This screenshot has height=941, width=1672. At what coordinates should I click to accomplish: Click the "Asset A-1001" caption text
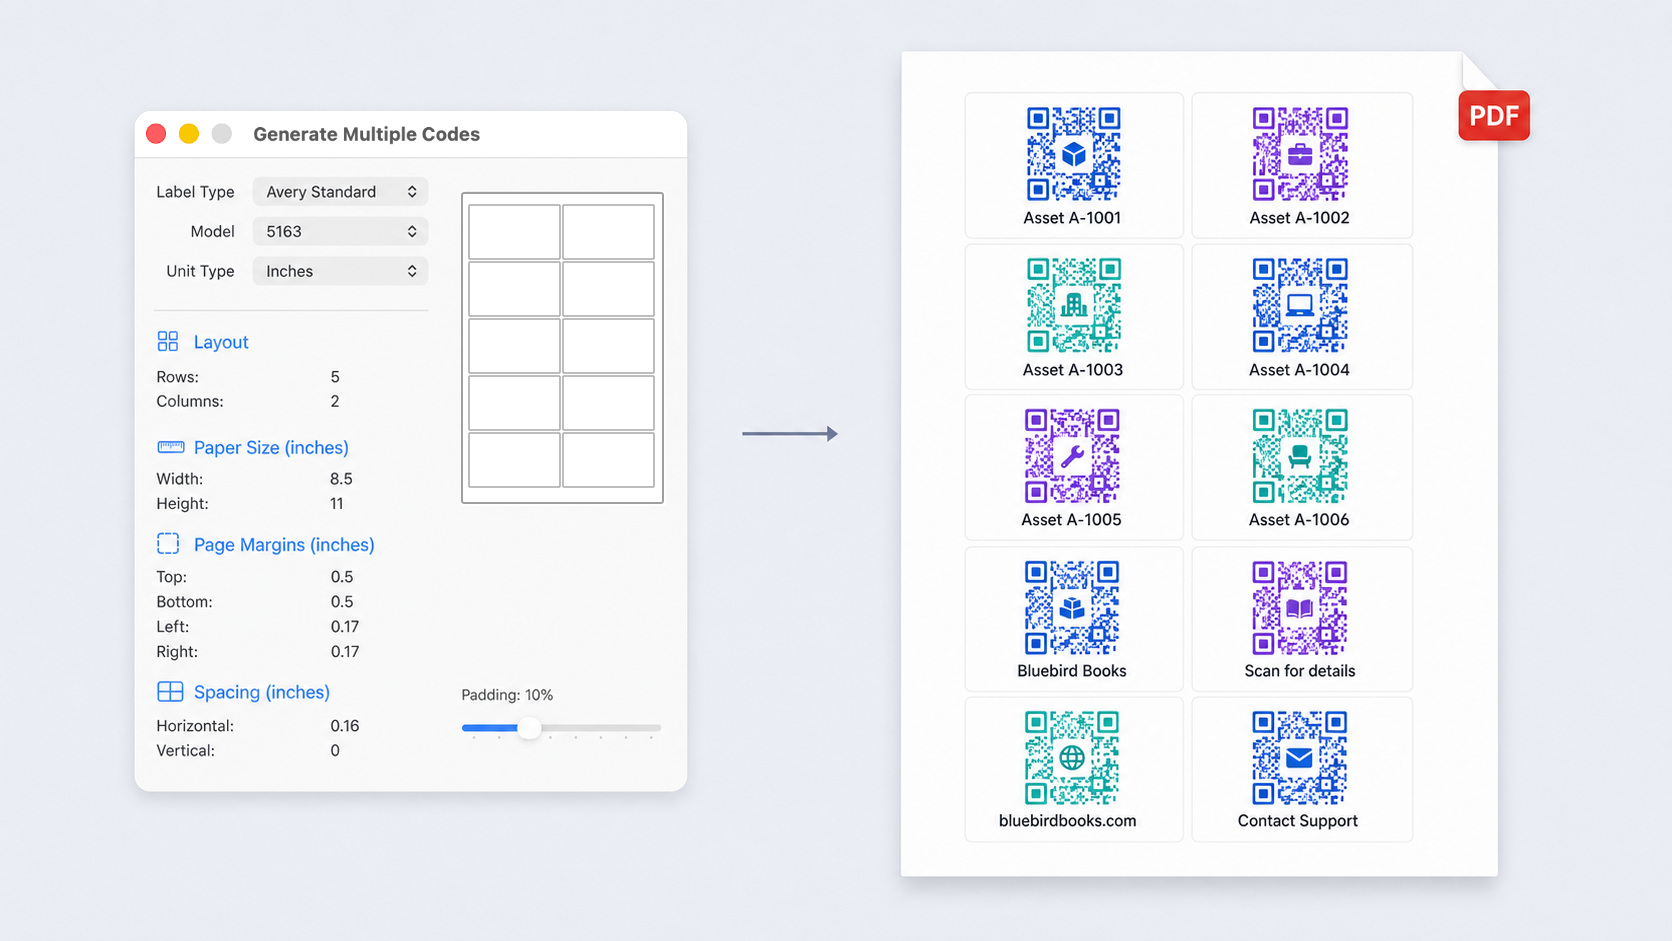(1072, 218)
